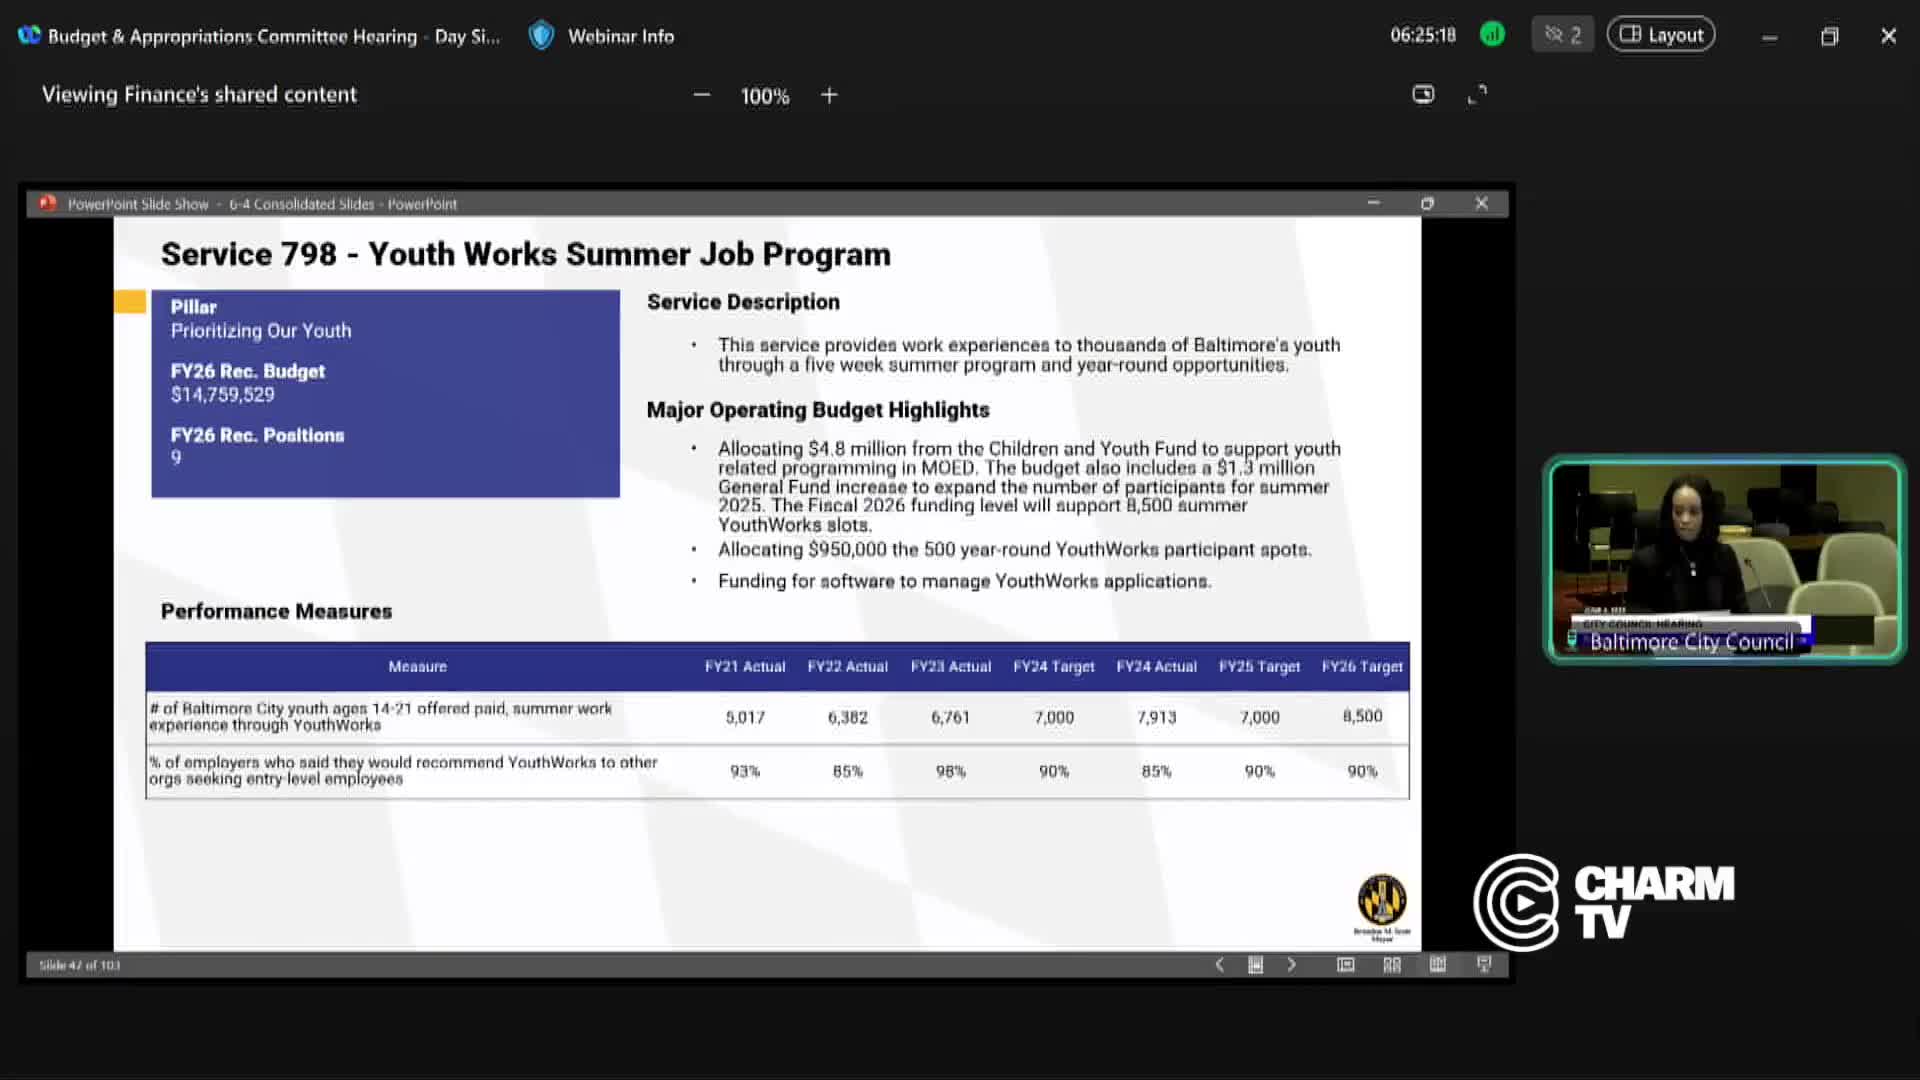1920x1080 pixels.
Task: Pop out the shared content window
Action: [x=1423, y=94]
